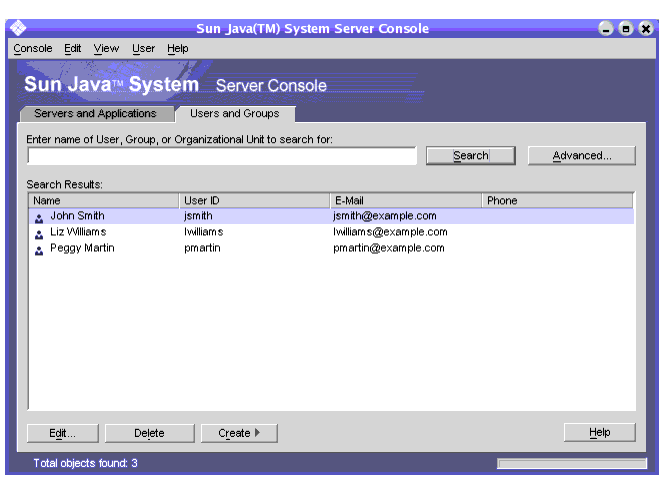Image resolution: width=665 pixels, height=494 pixels.
Task: Open the Edit menu
Action: click(x=73, y=48)
